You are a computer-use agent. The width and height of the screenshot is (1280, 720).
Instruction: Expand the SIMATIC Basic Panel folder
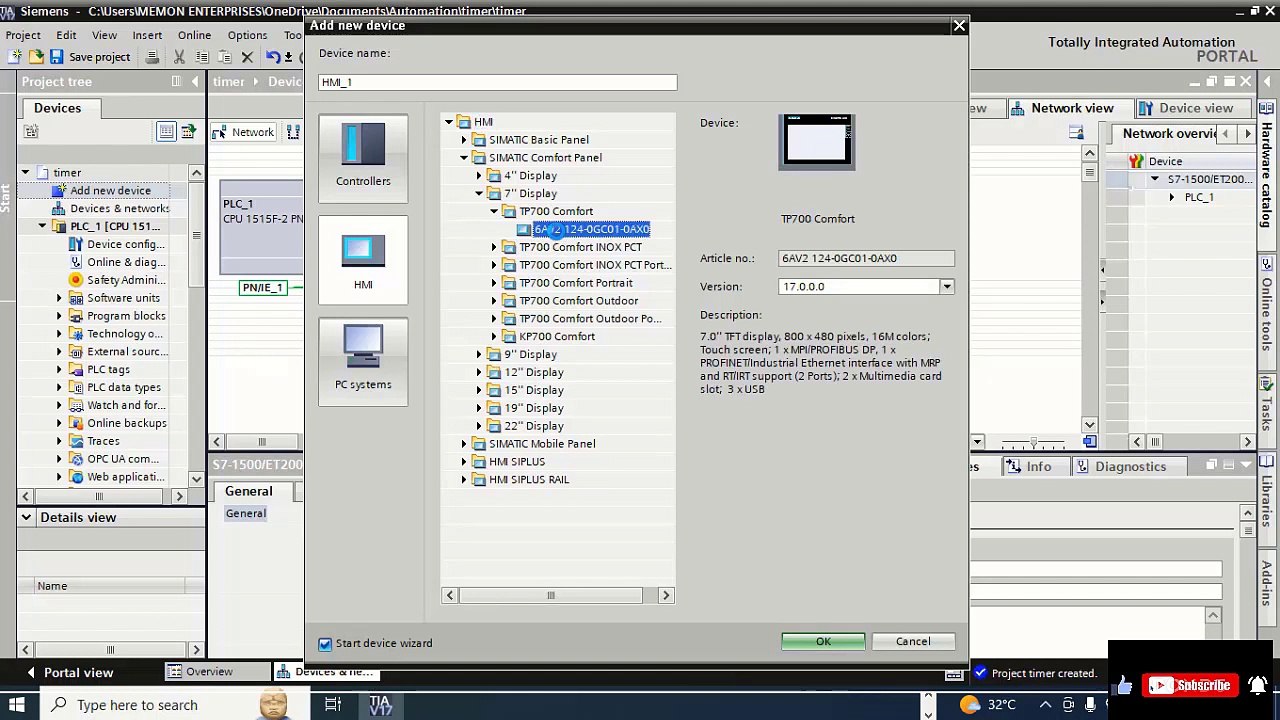[x=464, y=140]
